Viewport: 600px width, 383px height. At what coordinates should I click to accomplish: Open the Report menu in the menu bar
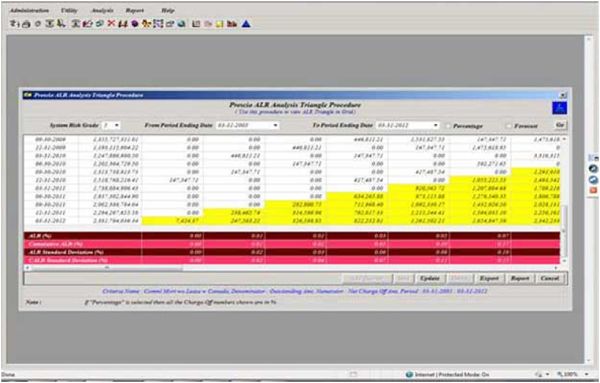coord(135,10)
